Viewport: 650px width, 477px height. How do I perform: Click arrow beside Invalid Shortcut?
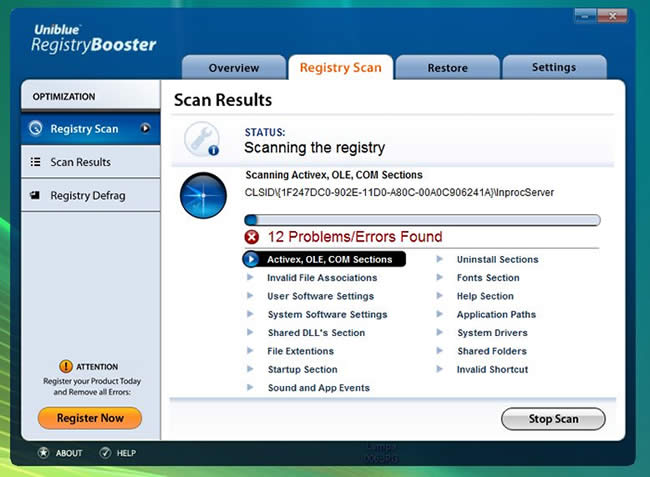click(440, 369)
